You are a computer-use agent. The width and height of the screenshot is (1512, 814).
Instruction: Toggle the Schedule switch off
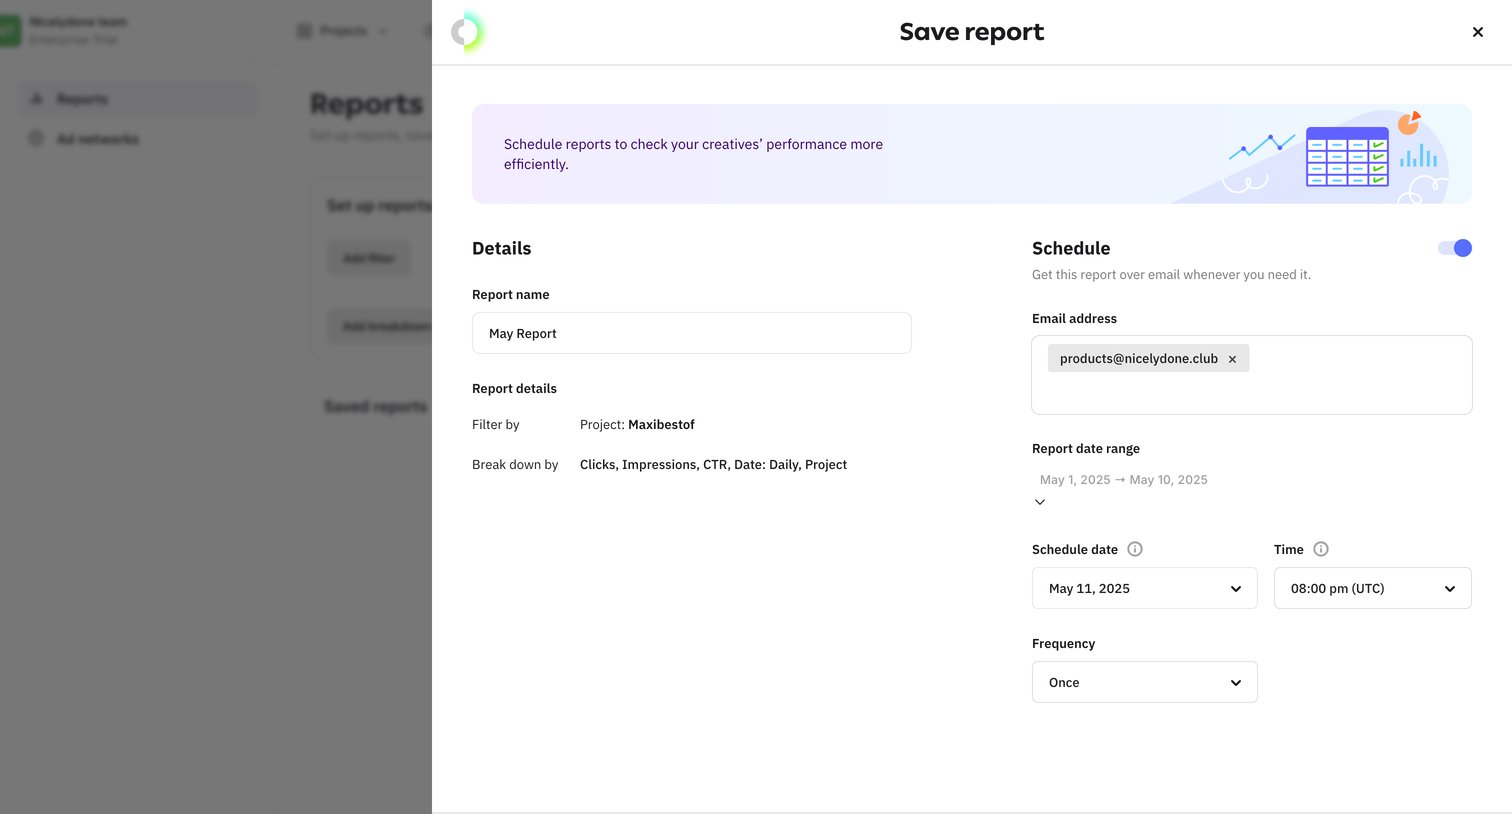click(1455, 248)
